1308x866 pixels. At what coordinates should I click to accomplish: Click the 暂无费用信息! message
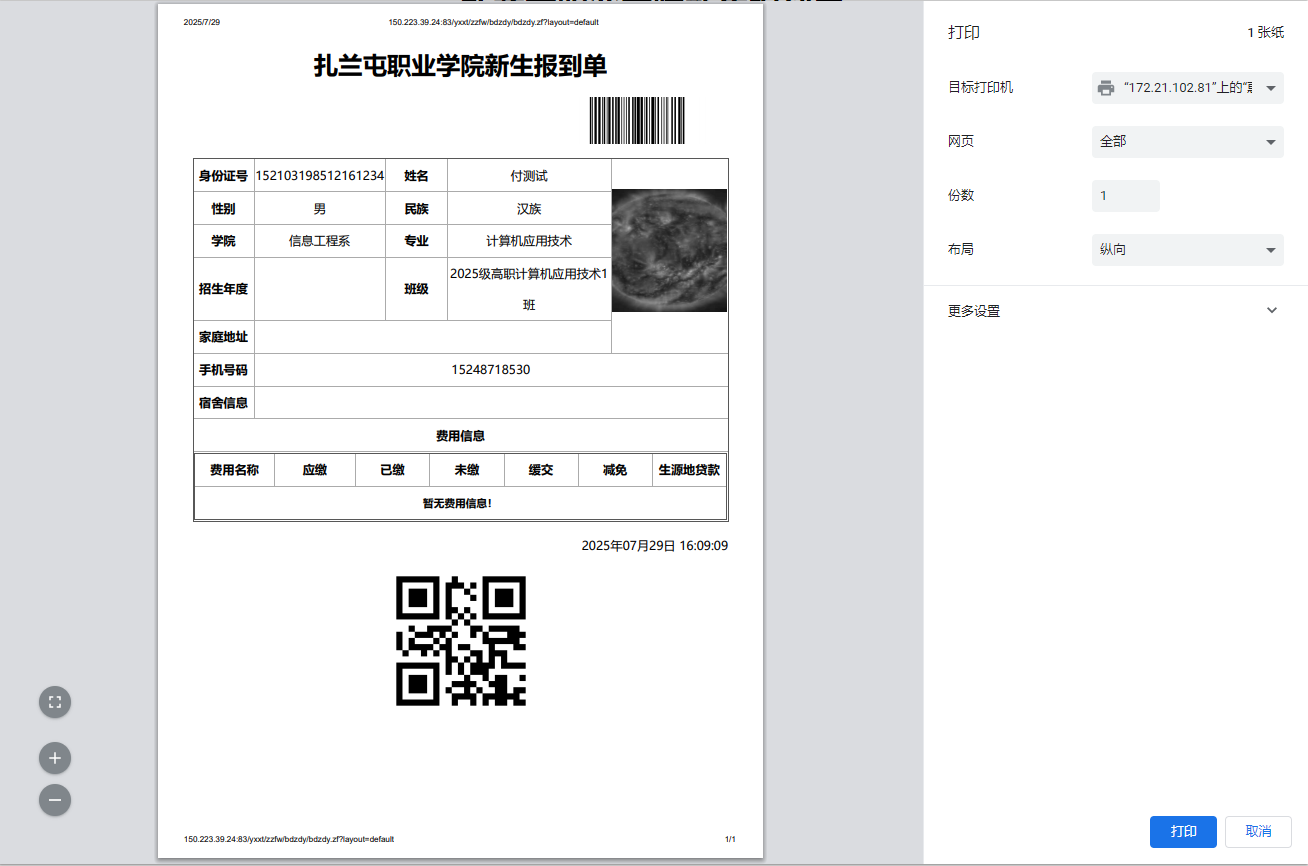[x=457, y=503]
